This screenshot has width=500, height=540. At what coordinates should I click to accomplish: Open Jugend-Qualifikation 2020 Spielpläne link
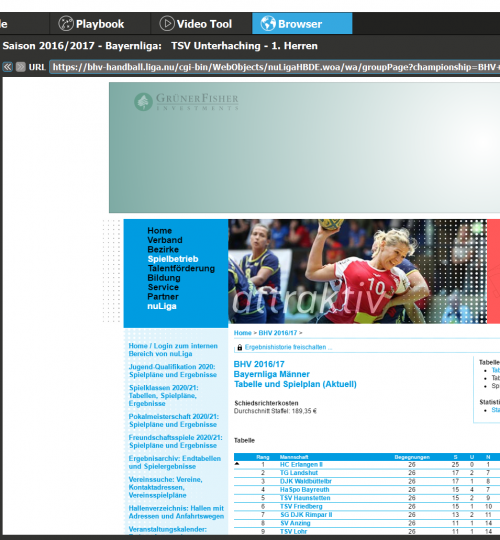(173, 371)
